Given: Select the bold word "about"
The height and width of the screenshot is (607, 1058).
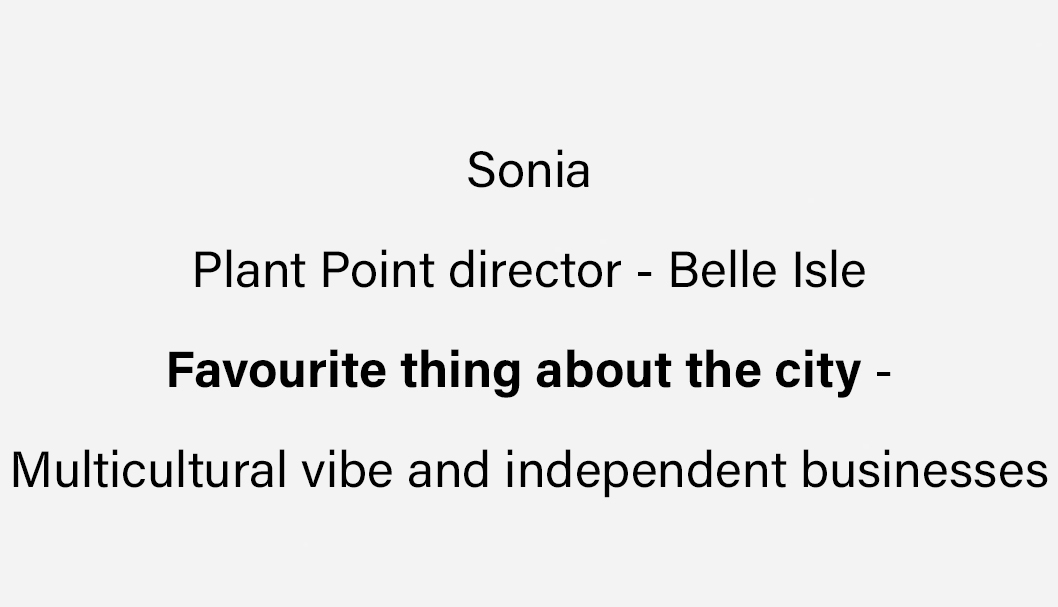Looking at the screenshot, I should point(603,370).
